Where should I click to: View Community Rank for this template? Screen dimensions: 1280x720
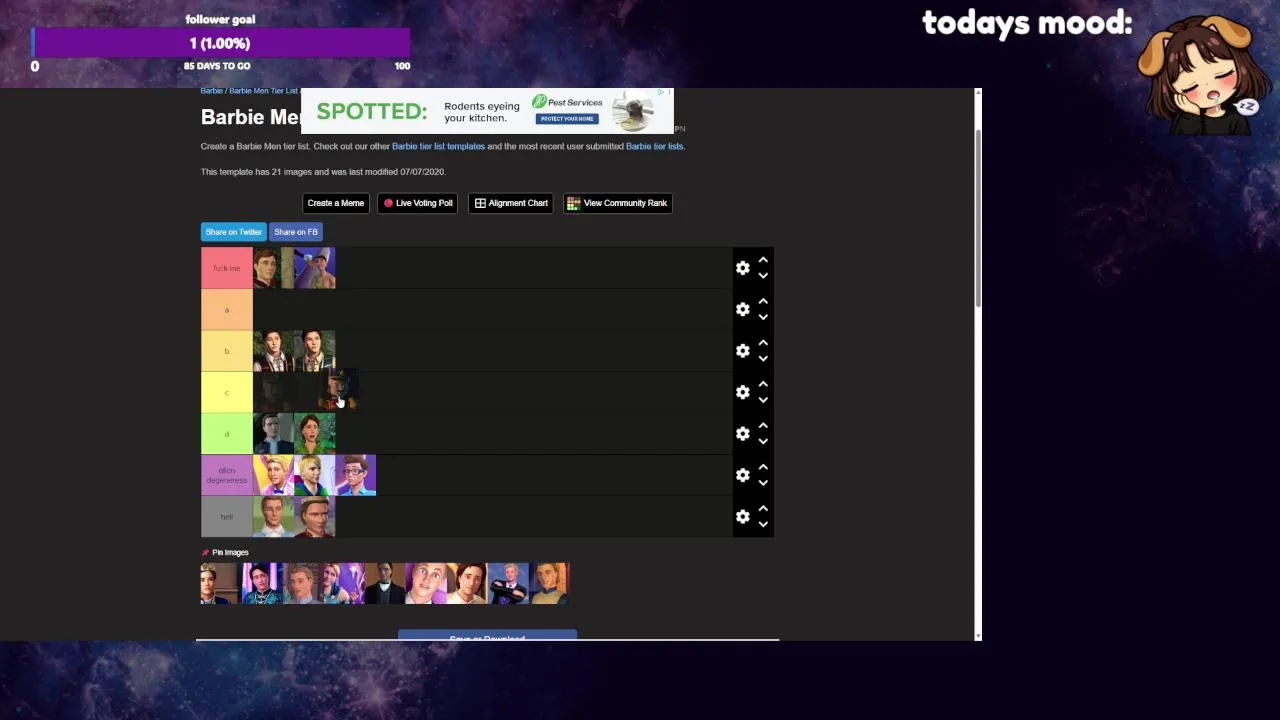click(x=618, y=203)
